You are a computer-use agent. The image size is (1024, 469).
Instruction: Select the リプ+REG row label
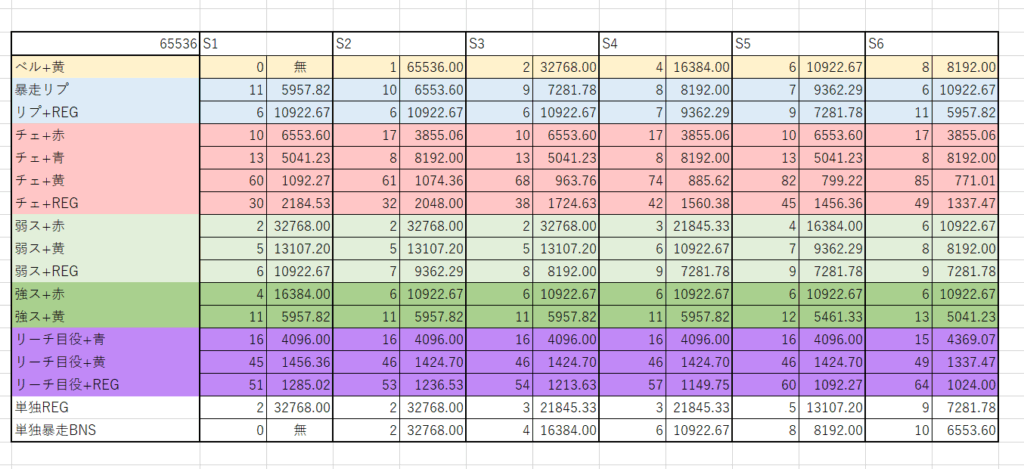tap(106, 110)
